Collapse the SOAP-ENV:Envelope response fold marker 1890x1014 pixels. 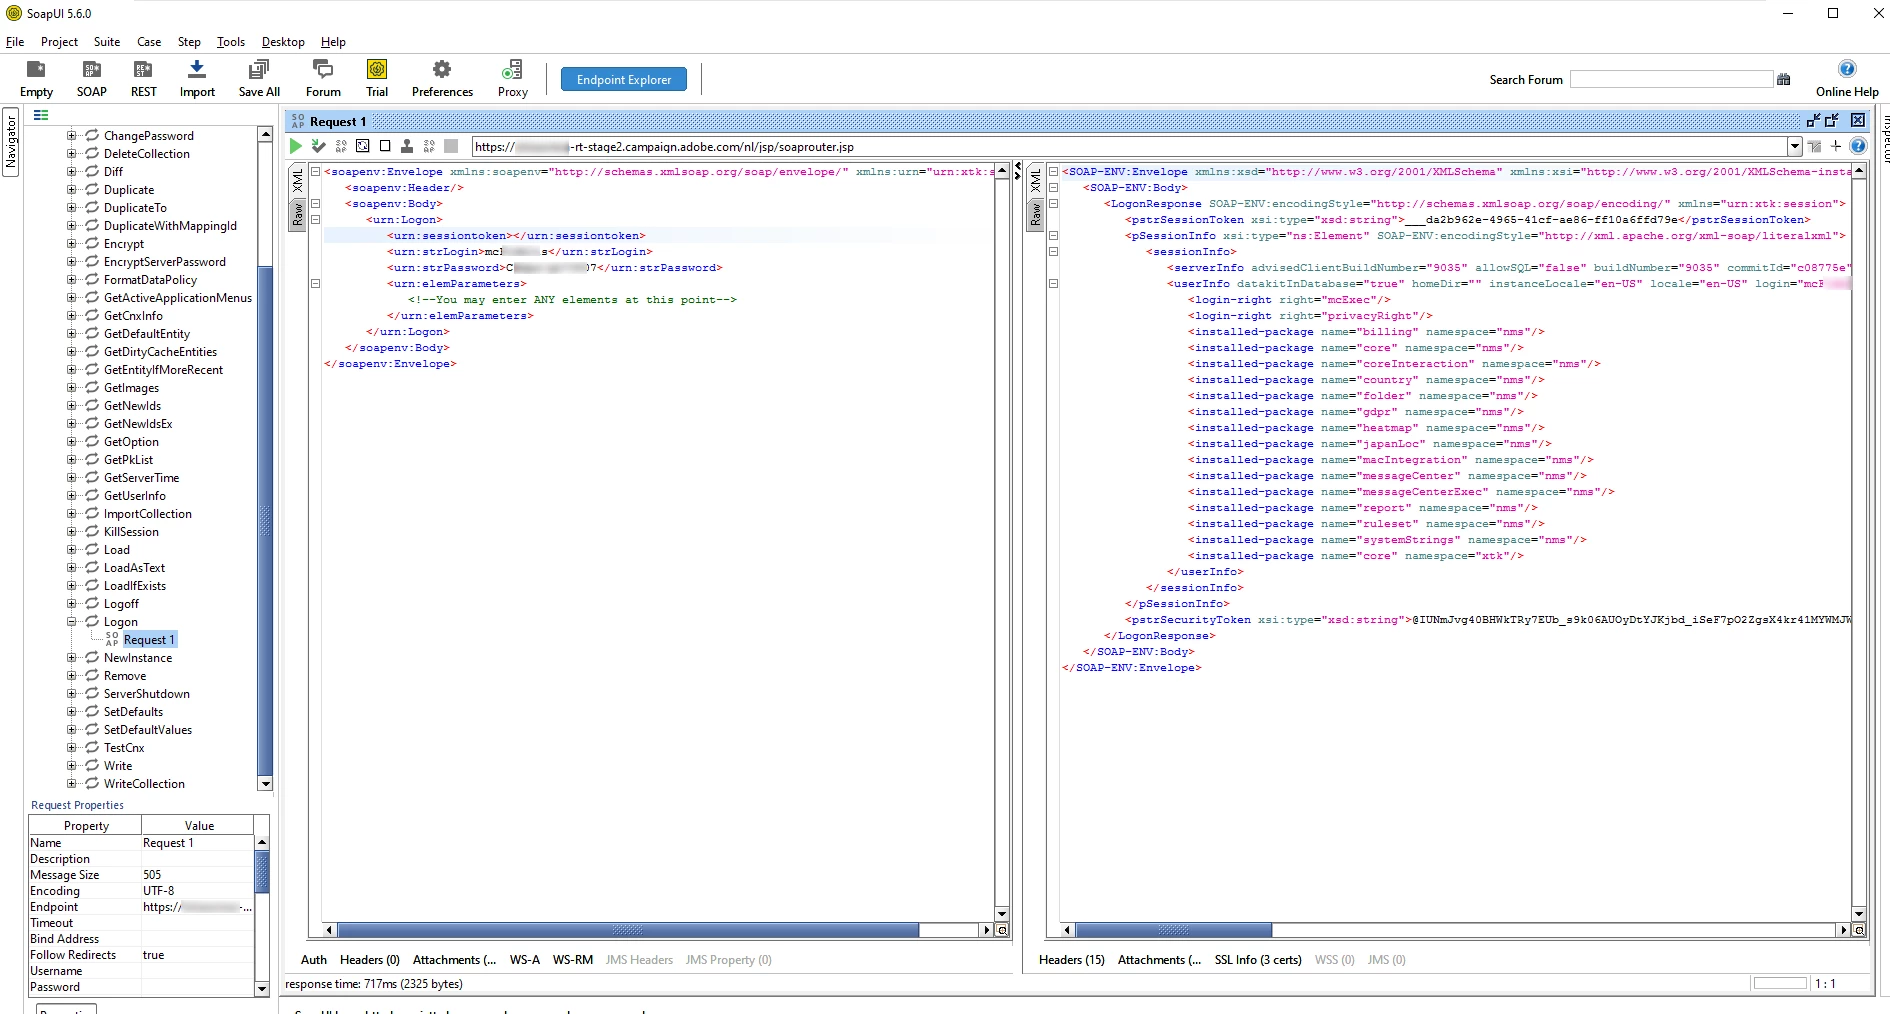1053,172
